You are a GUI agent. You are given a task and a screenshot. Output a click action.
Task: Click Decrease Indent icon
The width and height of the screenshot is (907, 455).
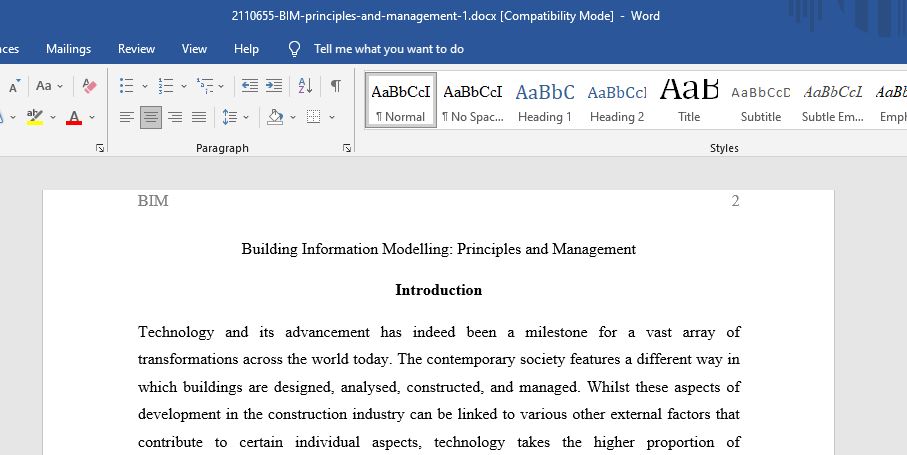pos(250,86)
